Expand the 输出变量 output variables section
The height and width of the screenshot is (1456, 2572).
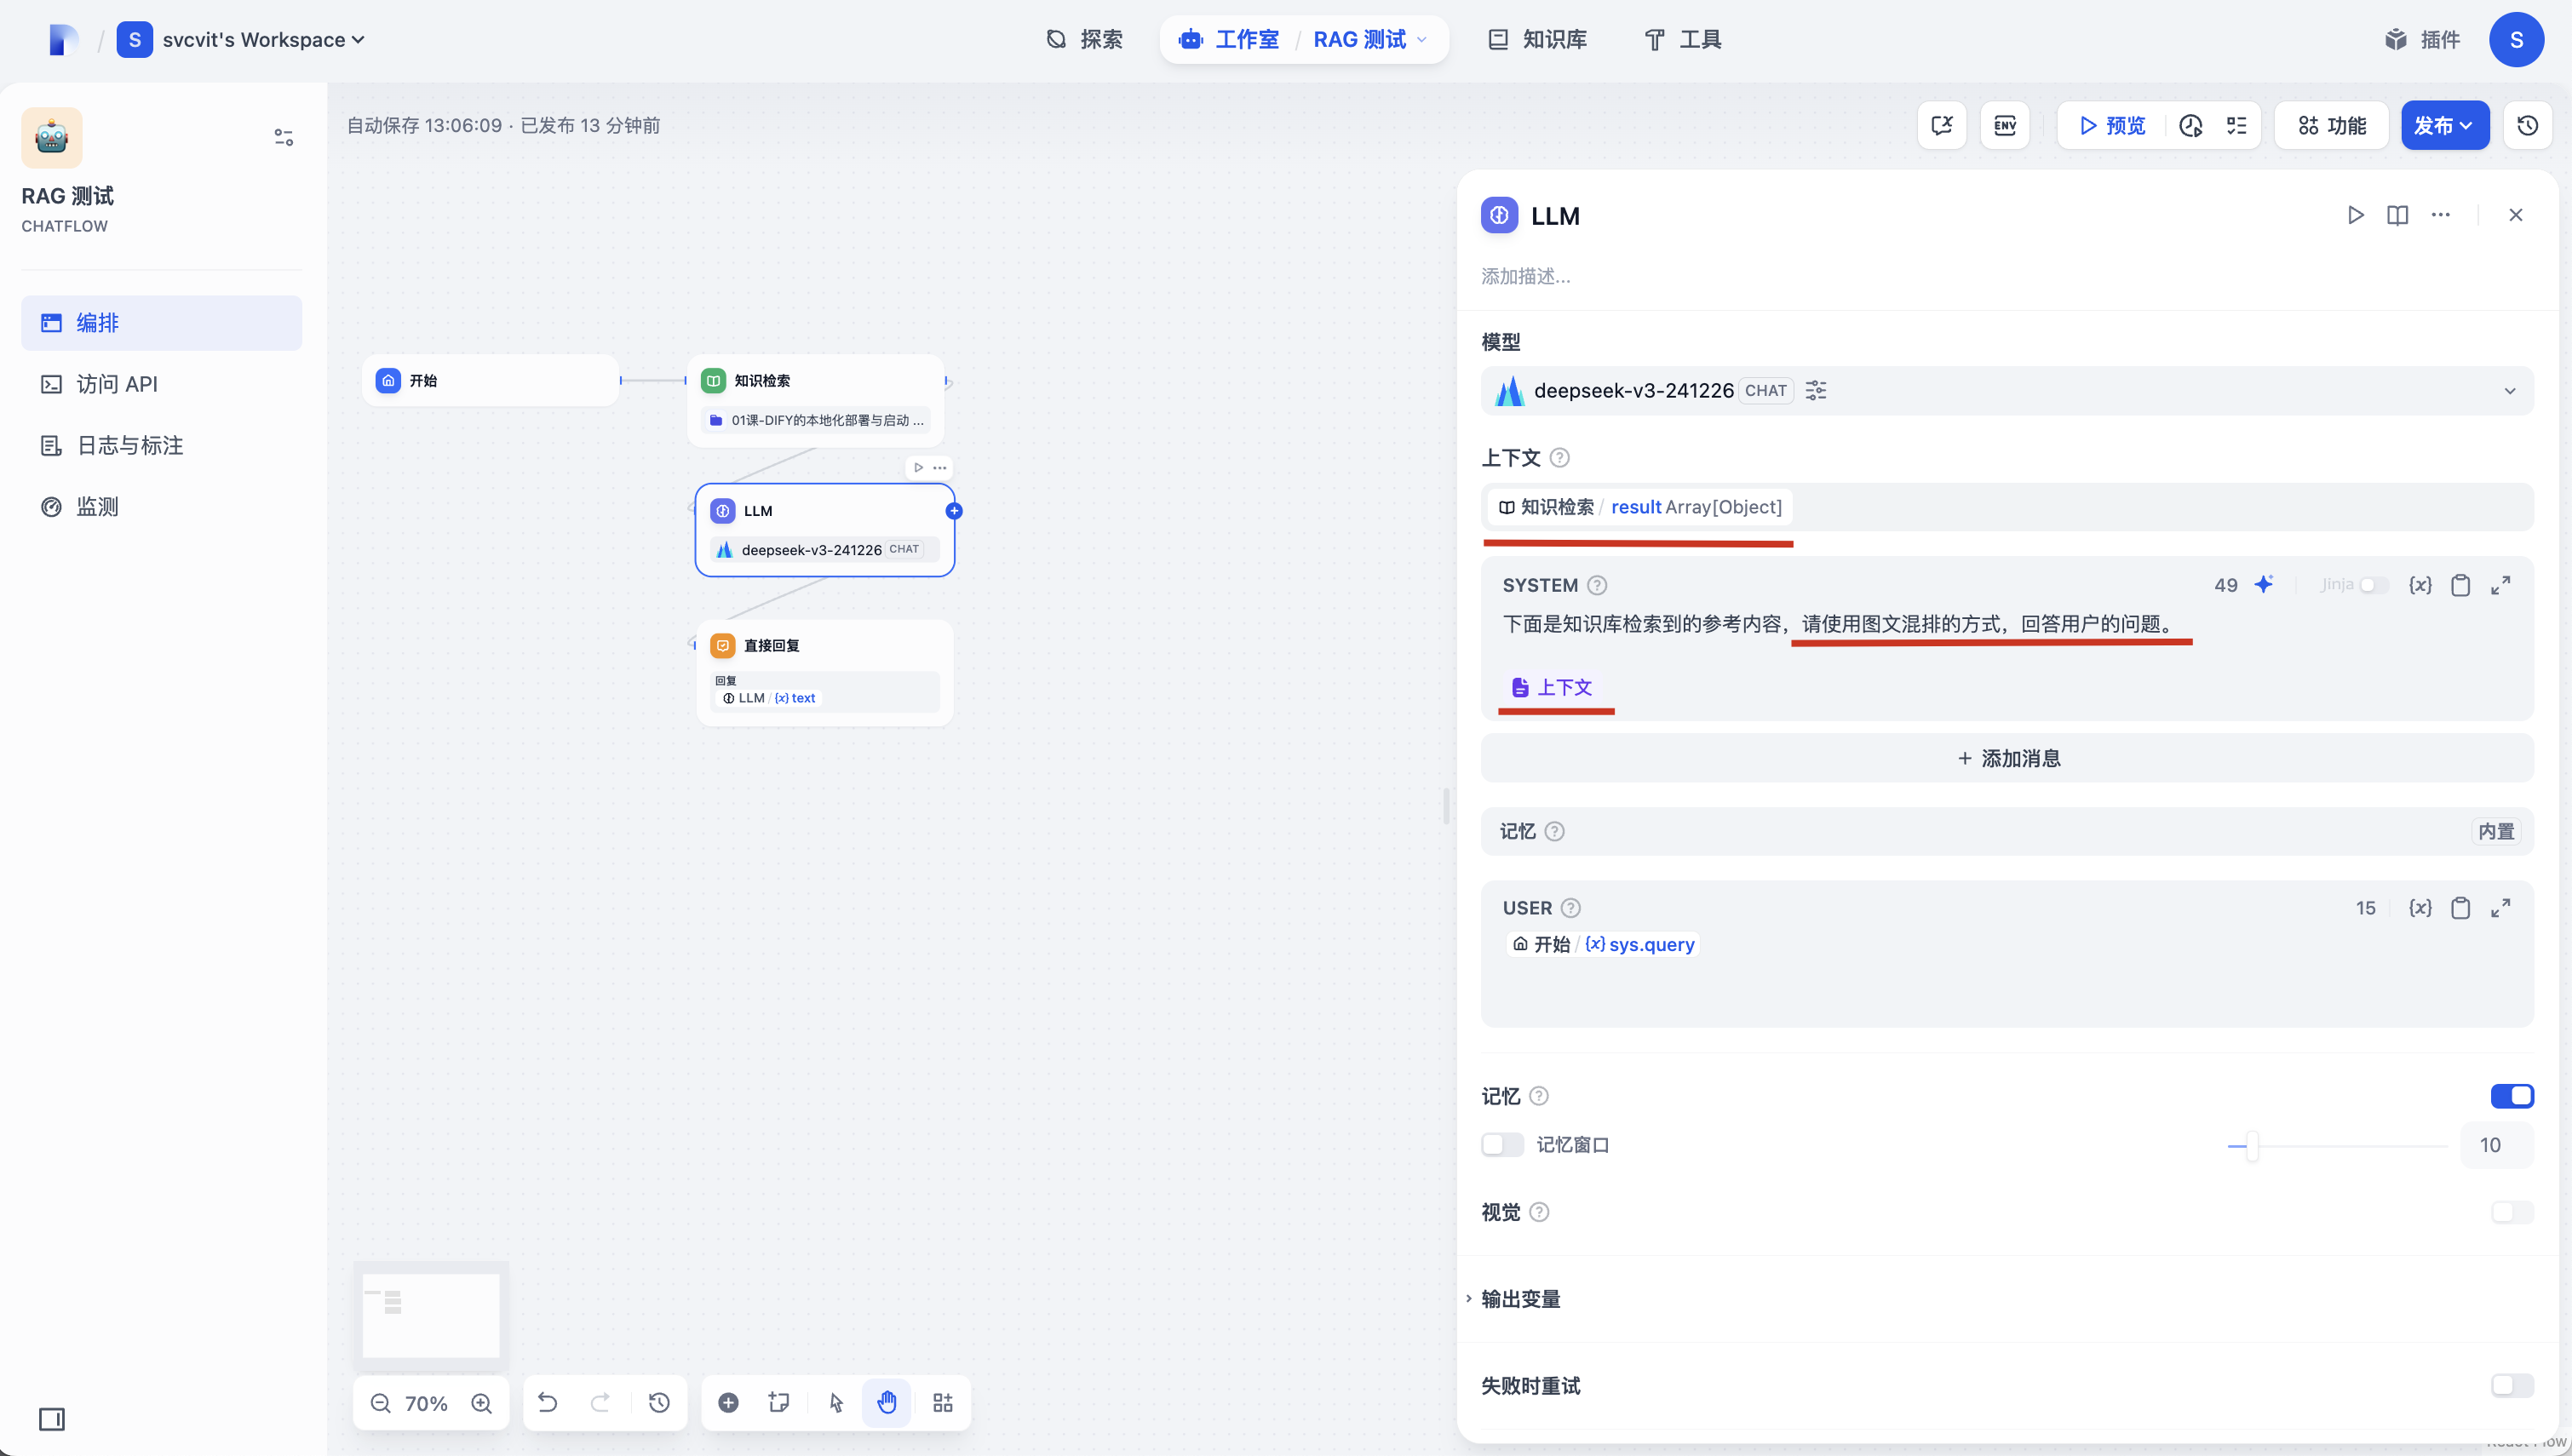(1520, 1298)
